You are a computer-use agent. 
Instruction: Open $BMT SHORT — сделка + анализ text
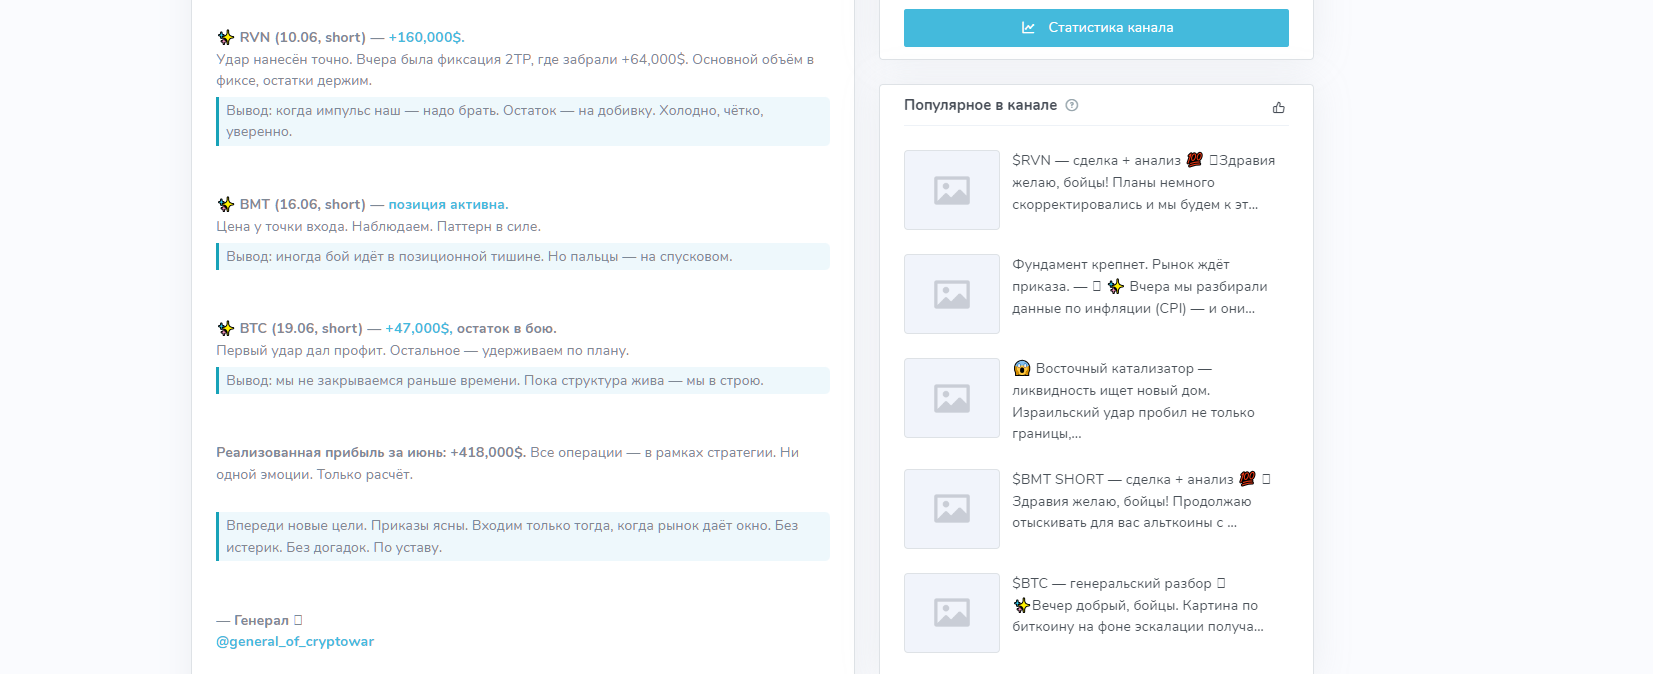pyautogui.click(x=1140, y=501)
